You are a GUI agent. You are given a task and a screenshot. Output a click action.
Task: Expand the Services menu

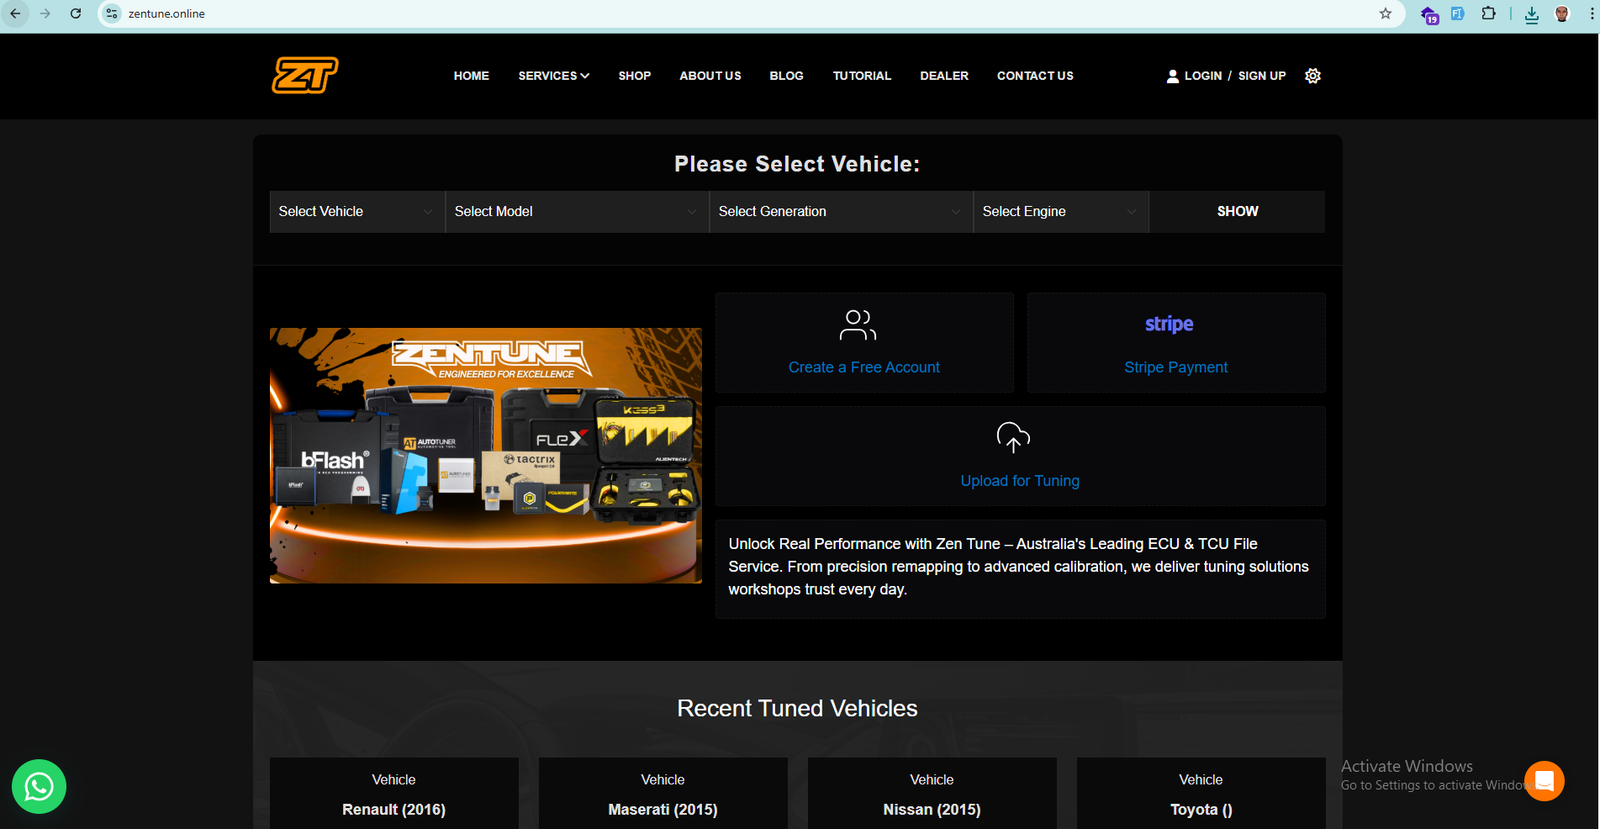point(554,76)
